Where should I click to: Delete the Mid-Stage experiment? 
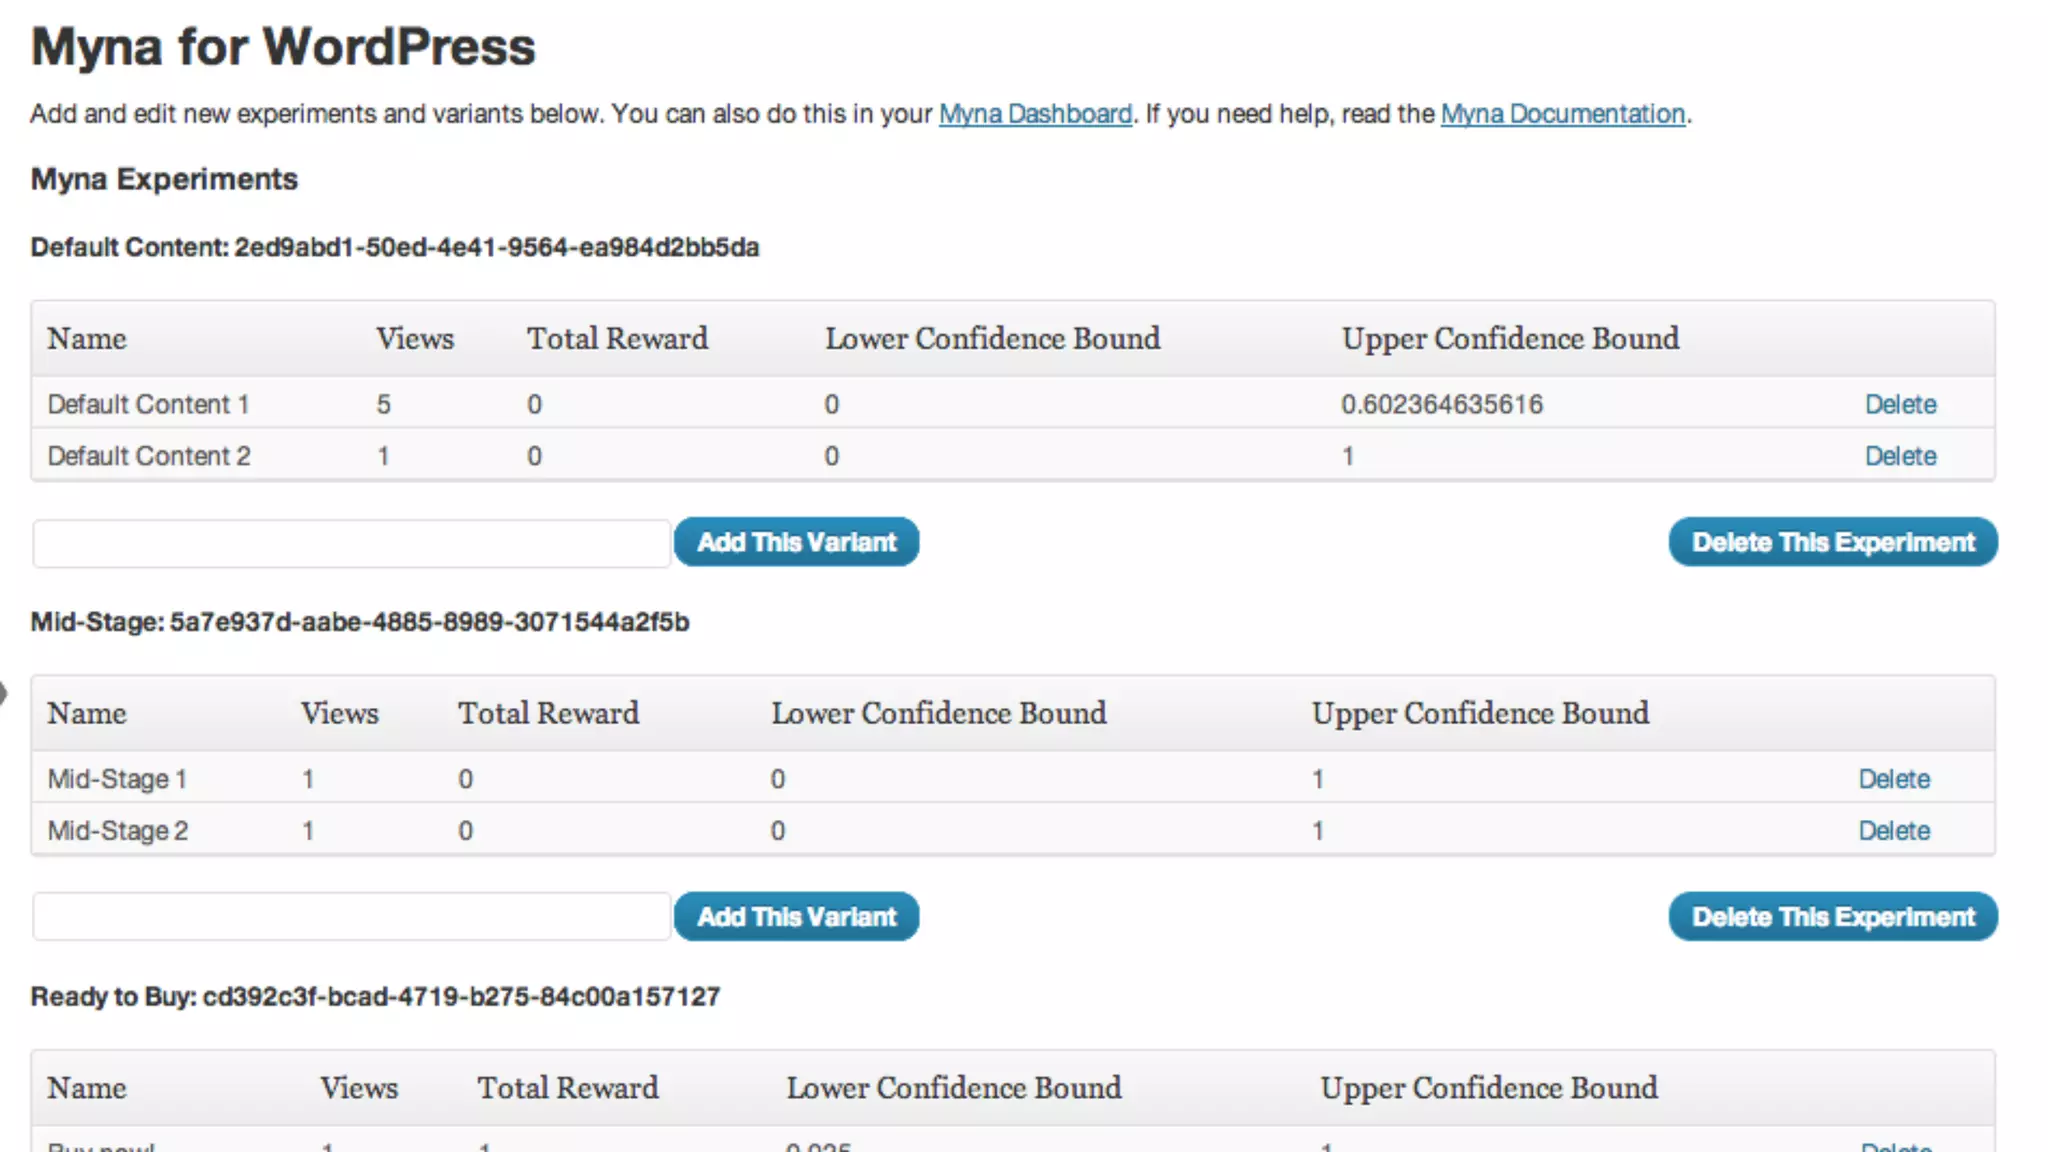1832,917
